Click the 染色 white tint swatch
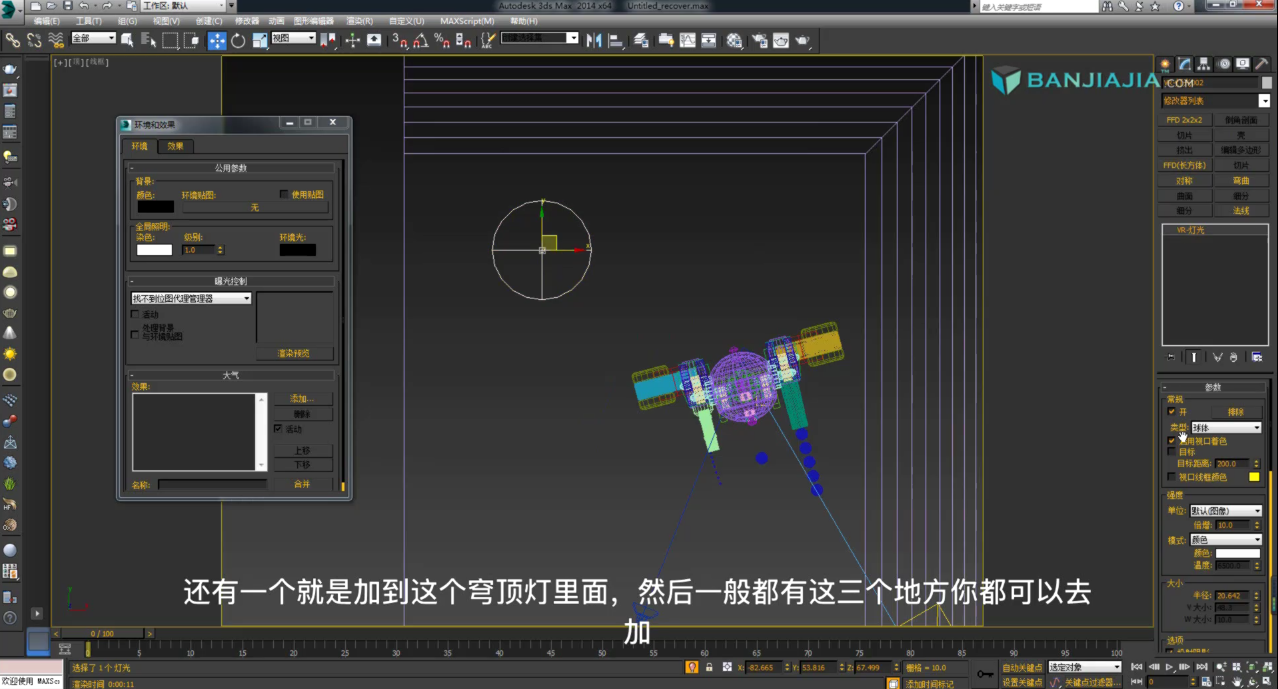 tap(154, 250)
